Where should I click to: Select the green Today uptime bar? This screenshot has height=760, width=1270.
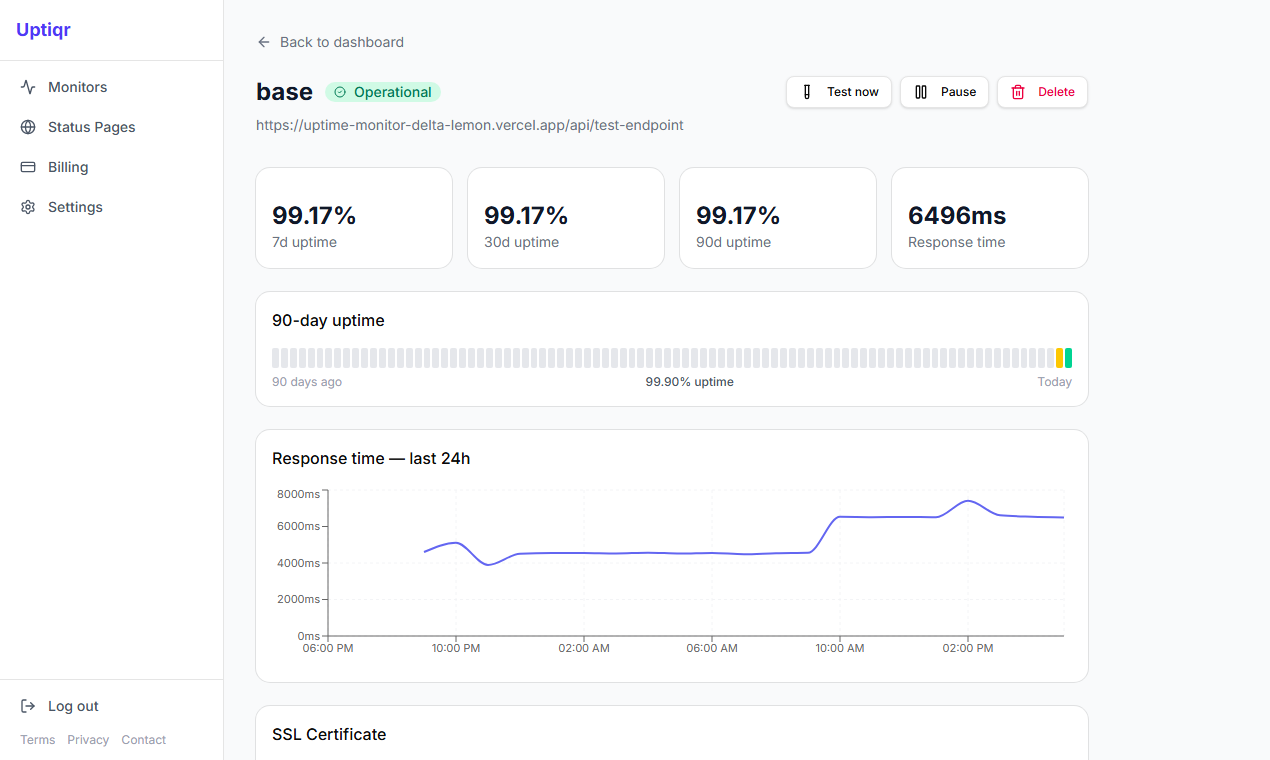click(1069, 358)
